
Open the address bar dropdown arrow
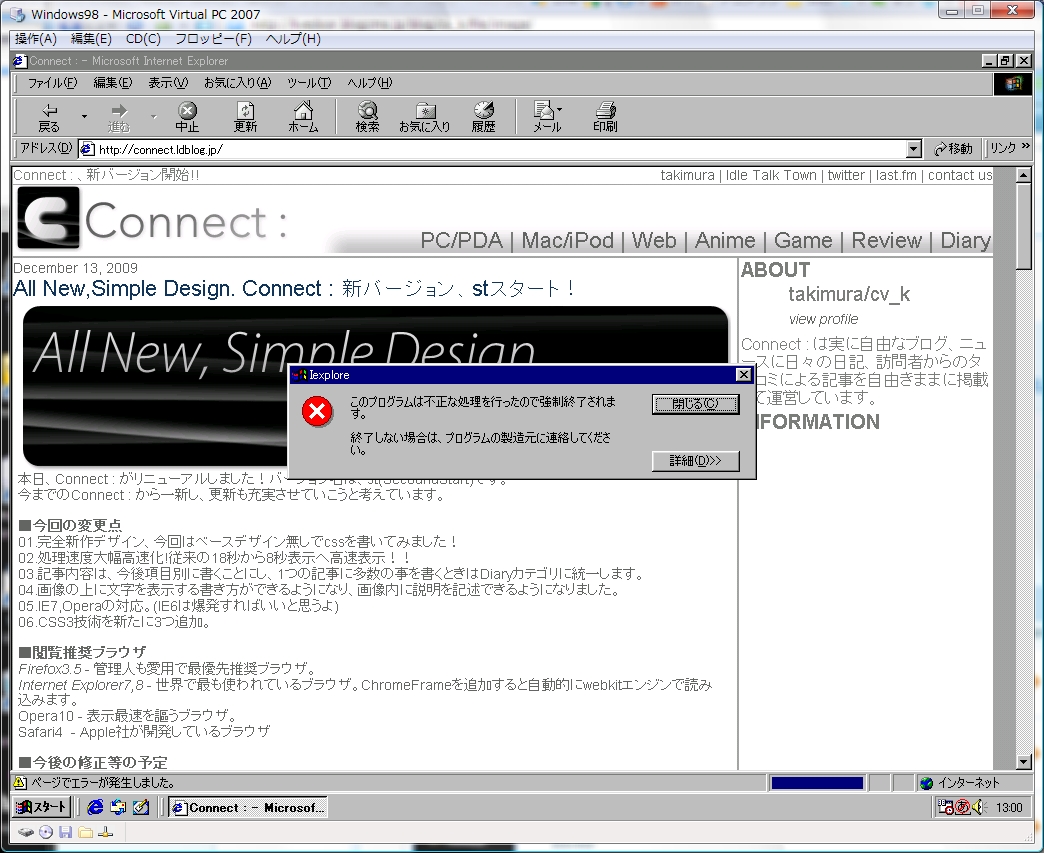click(x=914, y=149)
